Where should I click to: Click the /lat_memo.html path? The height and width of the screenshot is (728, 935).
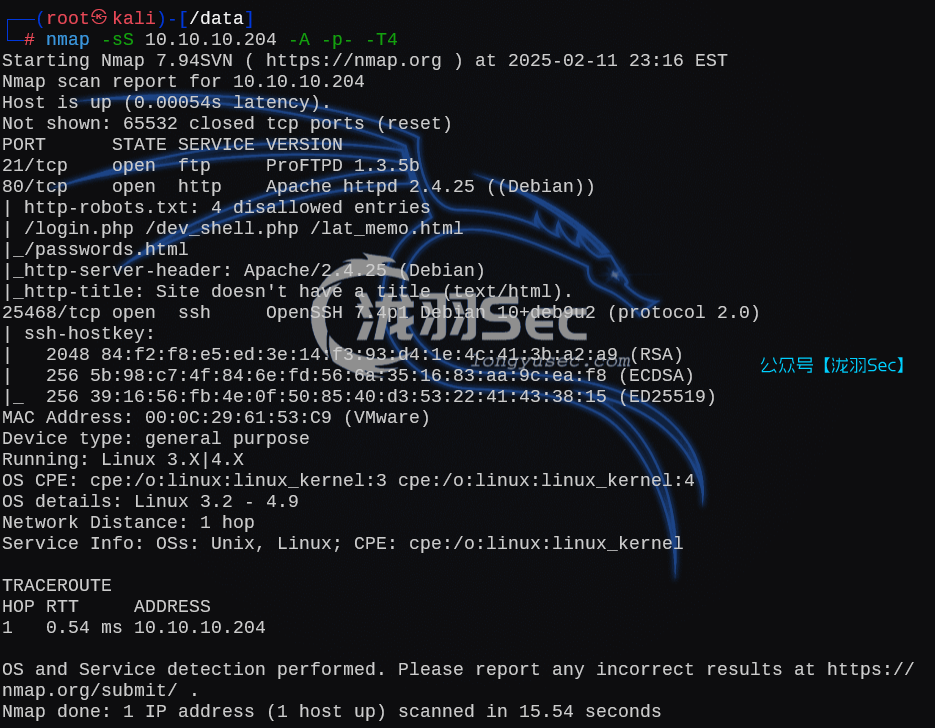coord(386,228)
